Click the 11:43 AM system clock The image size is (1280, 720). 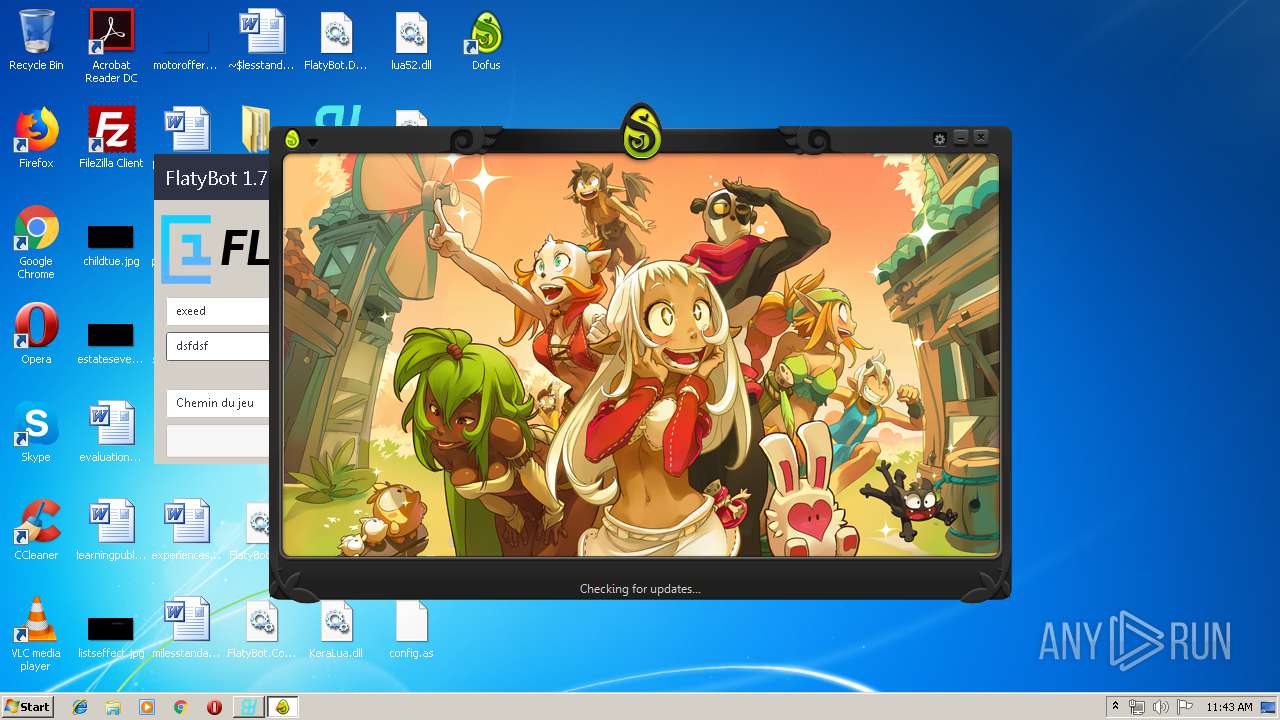point(1229,707)
